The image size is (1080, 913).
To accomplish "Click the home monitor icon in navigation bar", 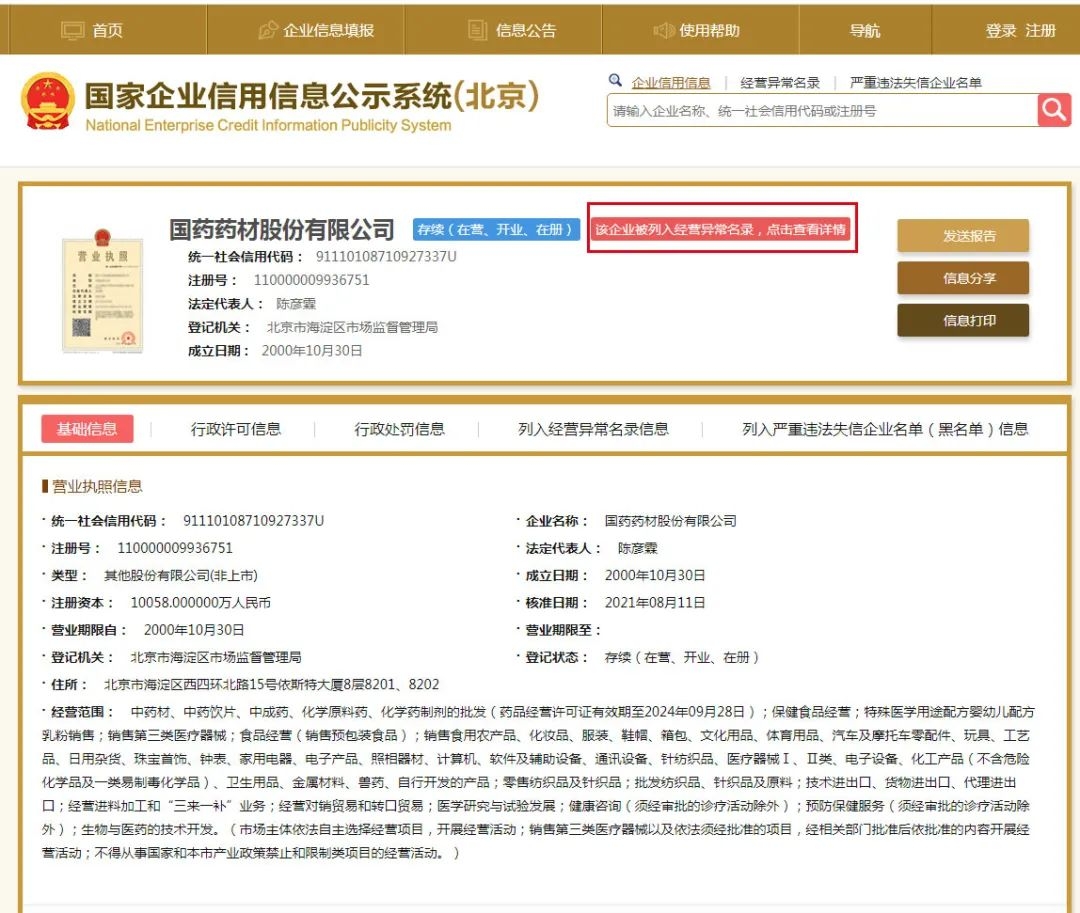I will (72, 30).
